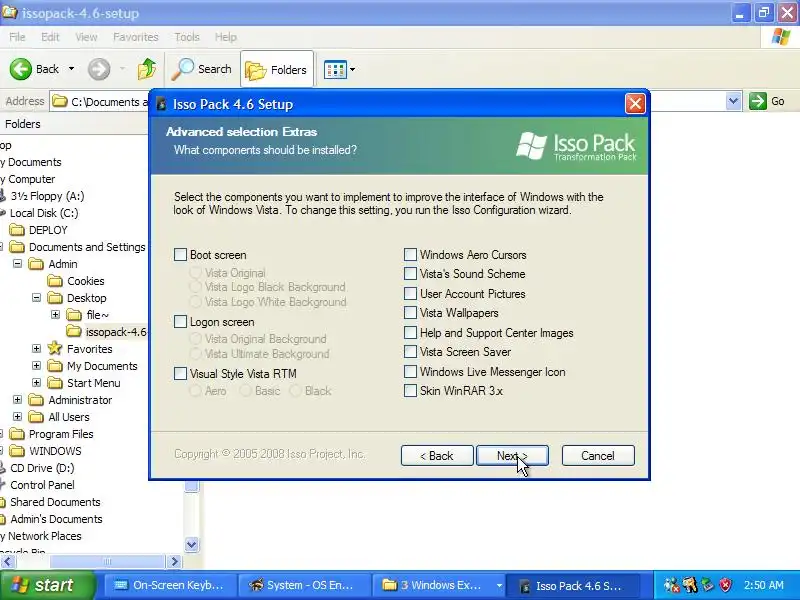Toggle the Folders pane button
Image resolution: width=800 pixels, height=600 pixels.
(277, 69)
